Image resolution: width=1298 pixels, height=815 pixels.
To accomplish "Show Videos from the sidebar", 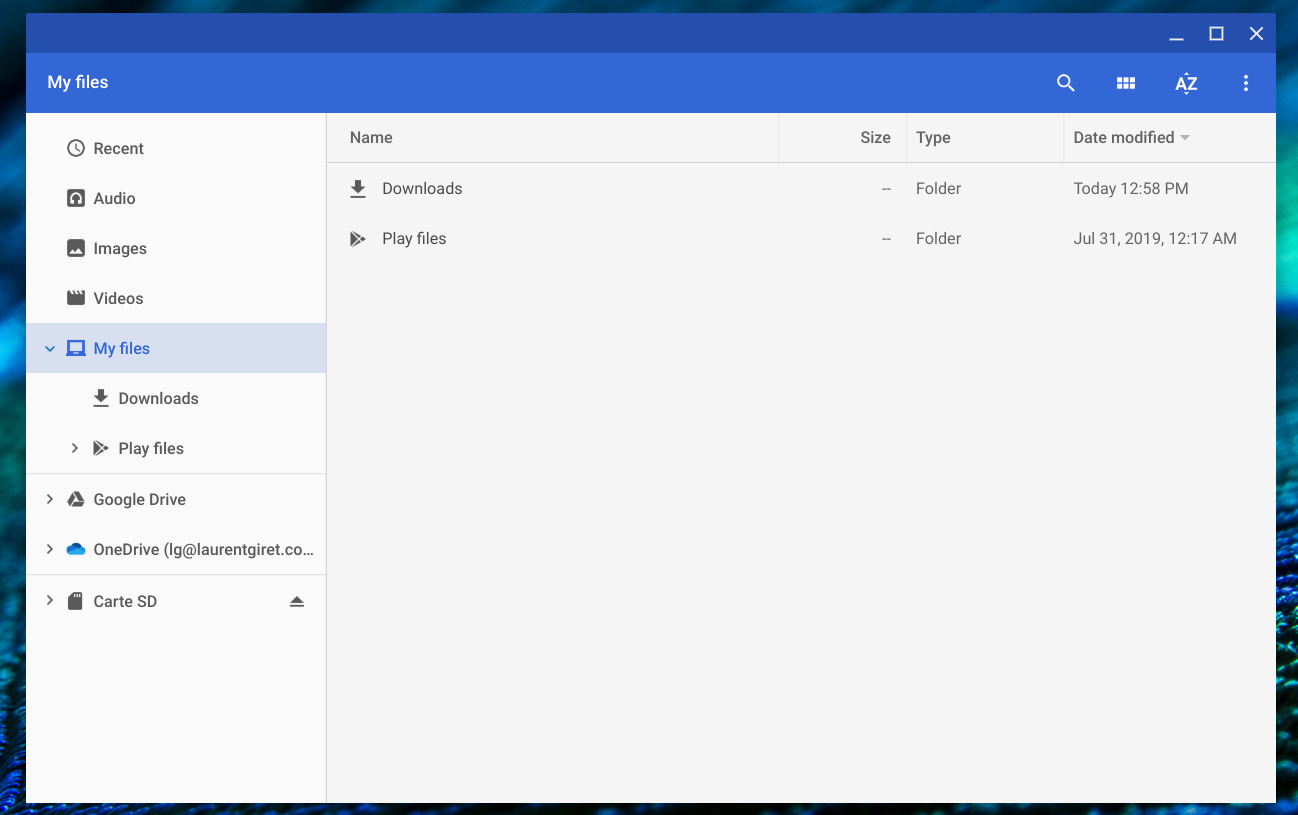I will [118, 298].
